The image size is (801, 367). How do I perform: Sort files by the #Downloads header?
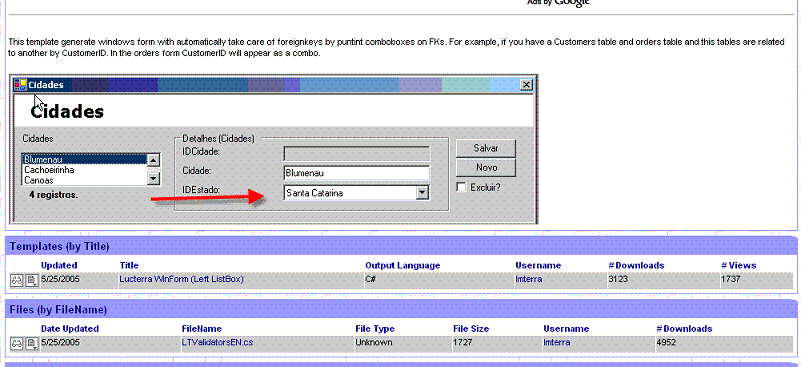tap(684, 329)
